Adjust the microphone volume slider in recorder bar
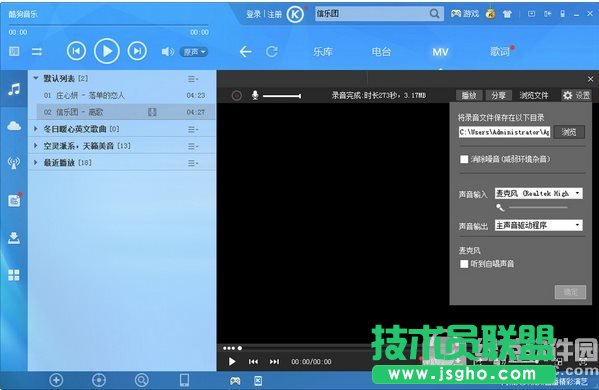The height and width of the screenshot is (390, 599). pos(282,95)
